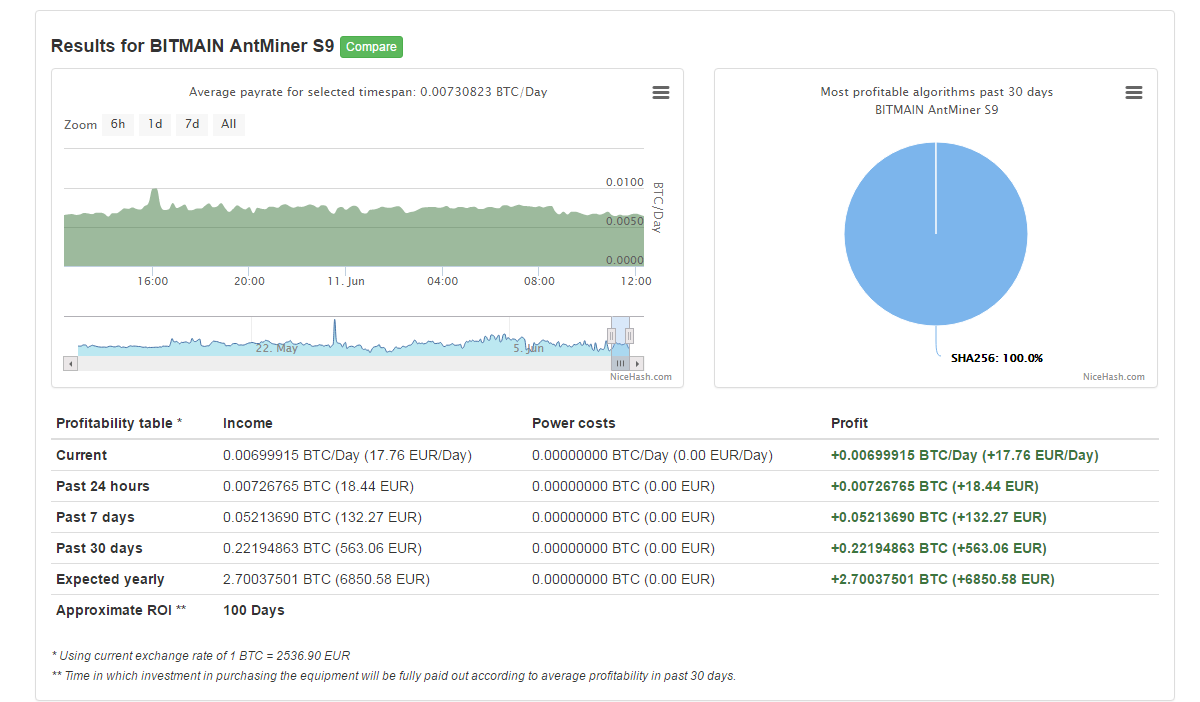
Task: Click the '16:00' x-axis label
Action: point(153,281)
